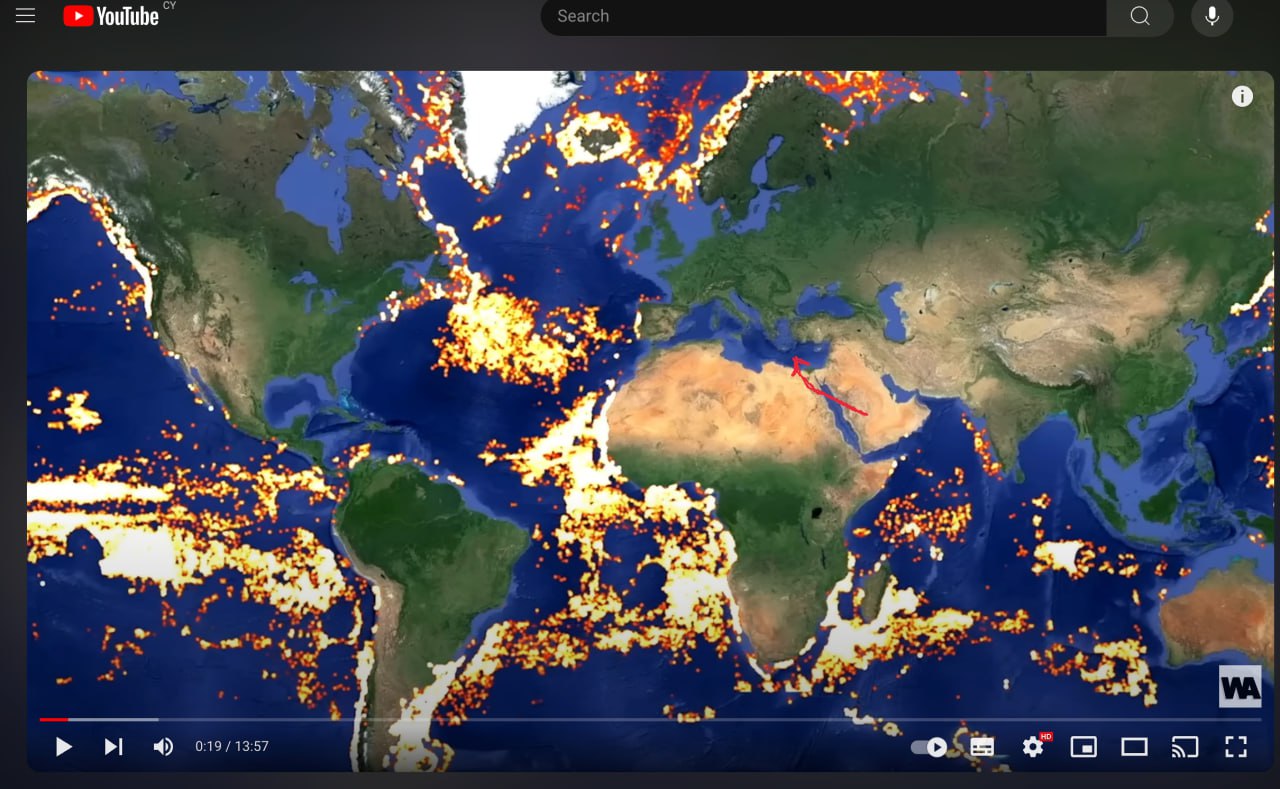Screen dimensions: 1280x789
Task: Open the video info card icon
Action: tap(1242, 96)
